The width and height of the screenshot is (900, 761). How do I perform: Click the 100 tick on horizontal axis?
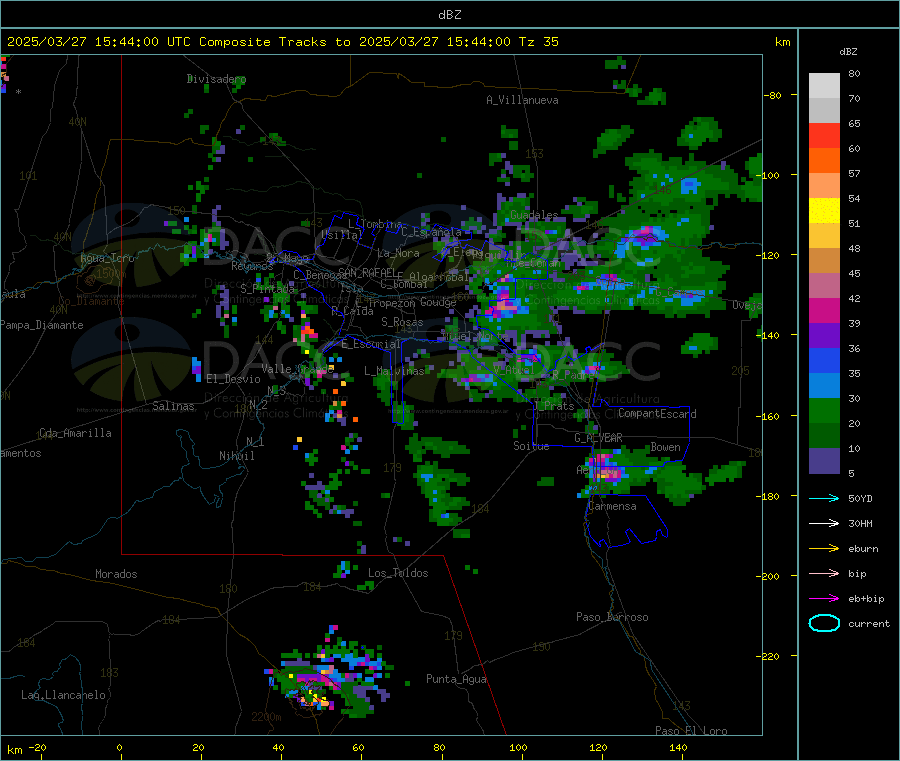tap(518, 747)
